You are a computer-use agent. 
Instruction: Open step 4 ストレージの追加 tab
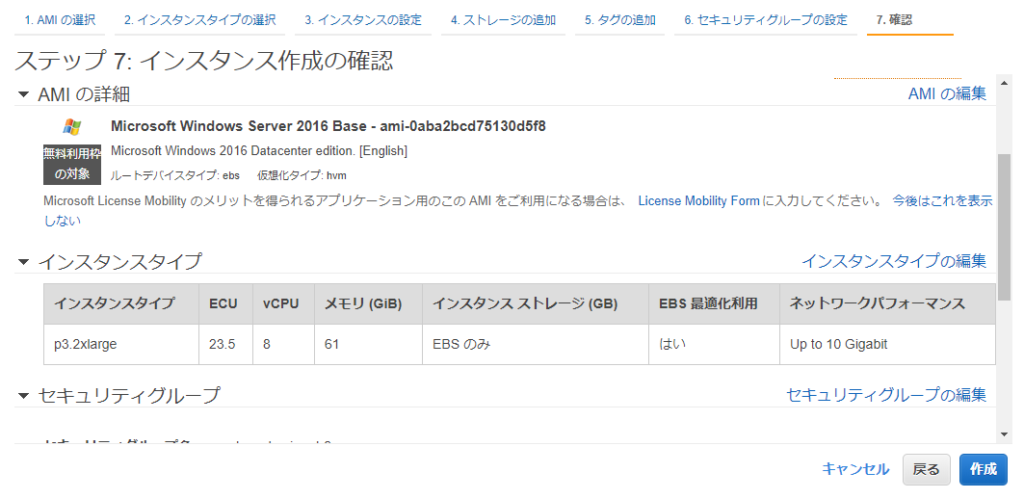[x=503, y=20]
